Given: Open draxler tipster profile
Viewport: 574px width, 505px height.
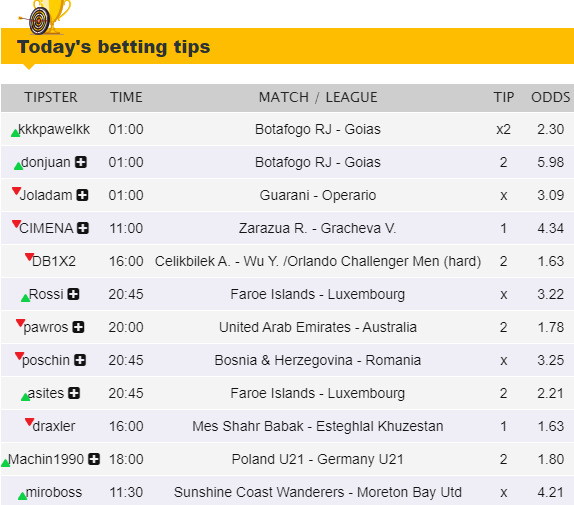Looking at the screenshot, I should (x=54, y=426).
